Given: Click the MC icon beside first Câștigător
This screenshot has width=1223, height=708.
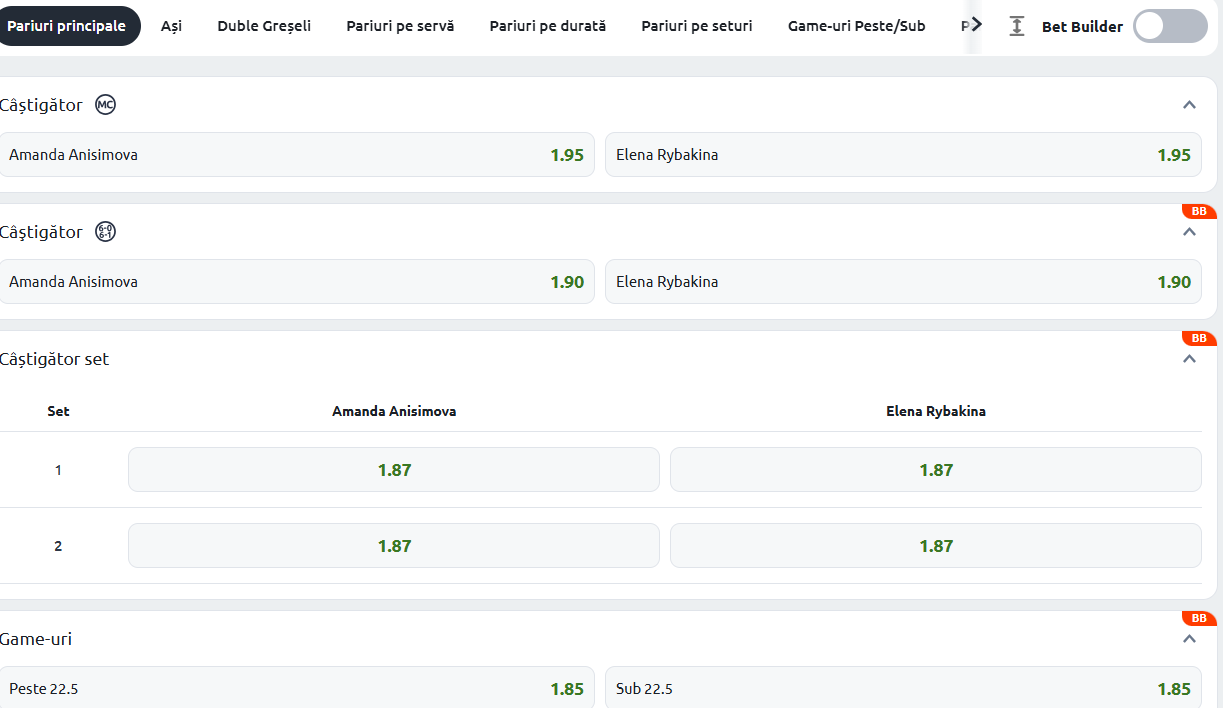Looking at the screenshot, I should [105, 105].
